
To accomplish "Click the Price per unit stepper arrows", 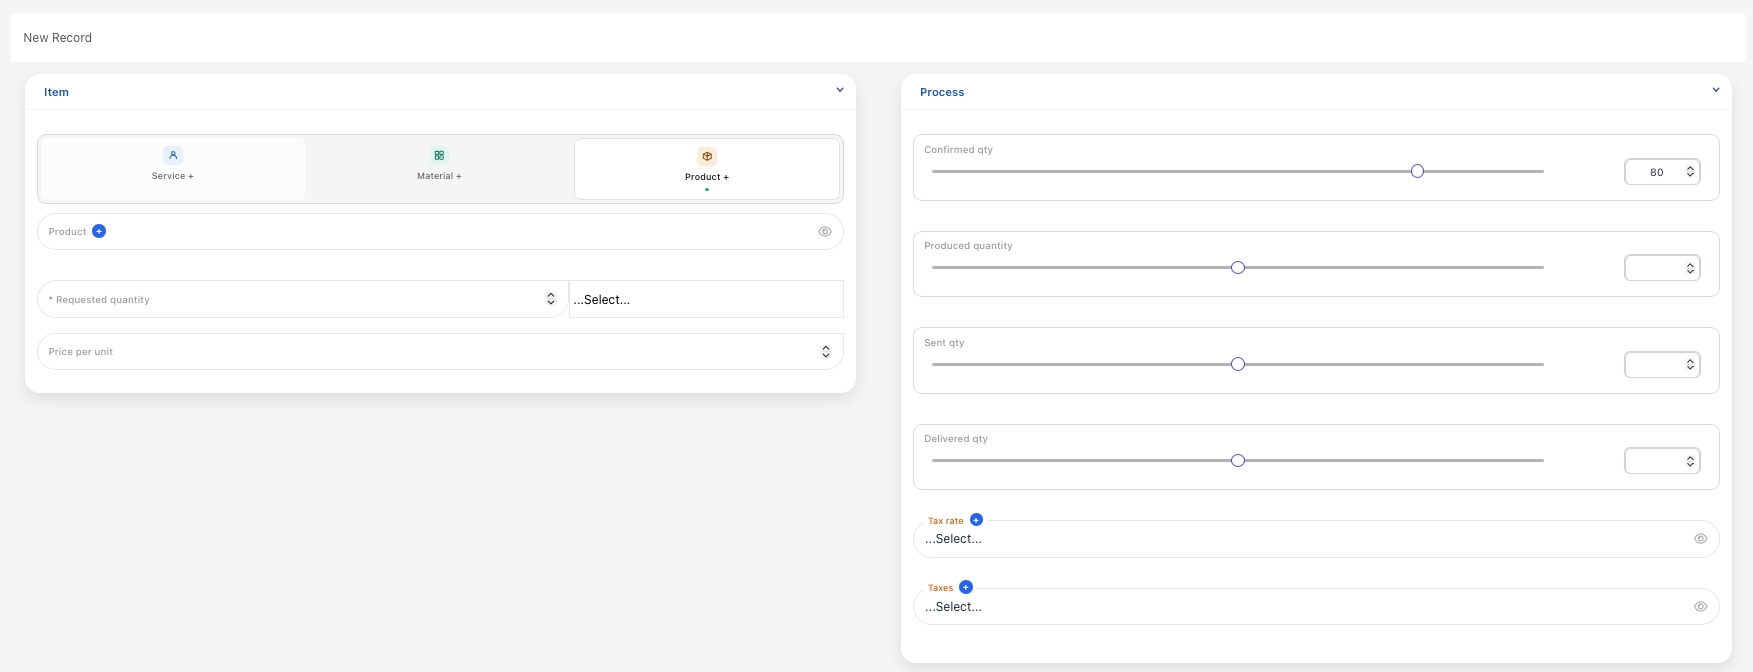I will [x=826, y=352].
